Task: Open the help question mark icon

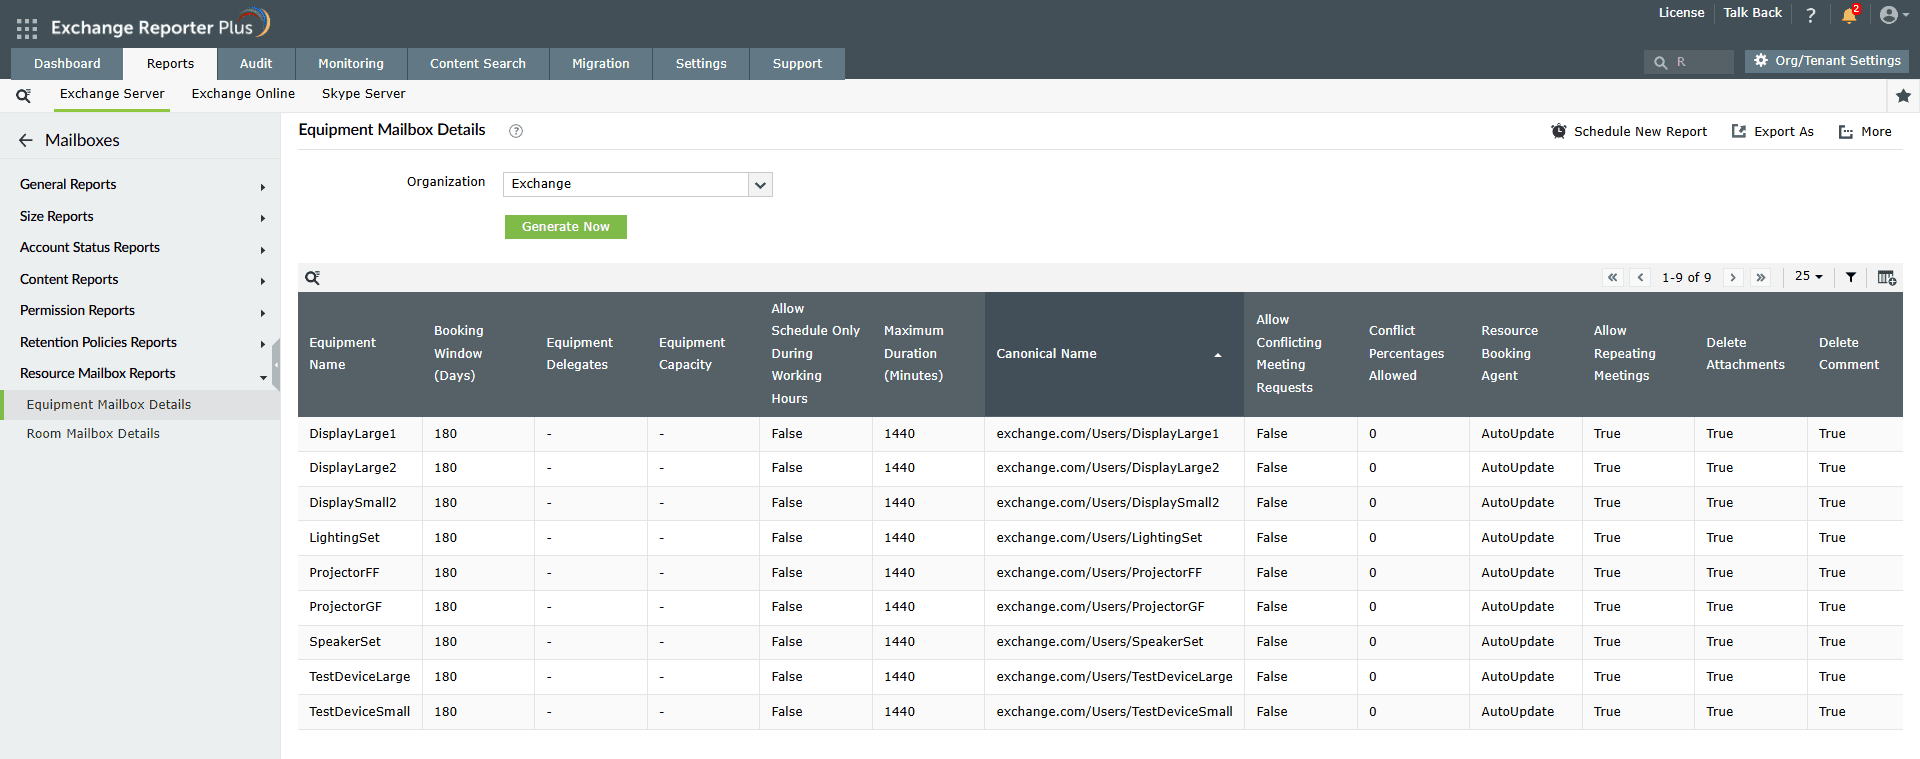Action: [1810, 15]
